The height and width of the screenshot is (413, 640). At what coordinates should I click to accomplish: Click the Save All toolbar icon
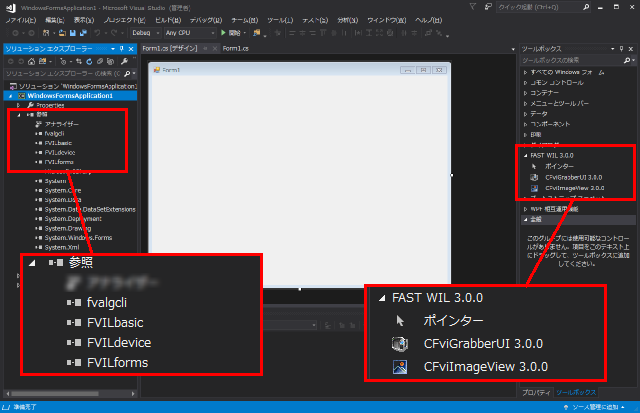tap(83, 33)
